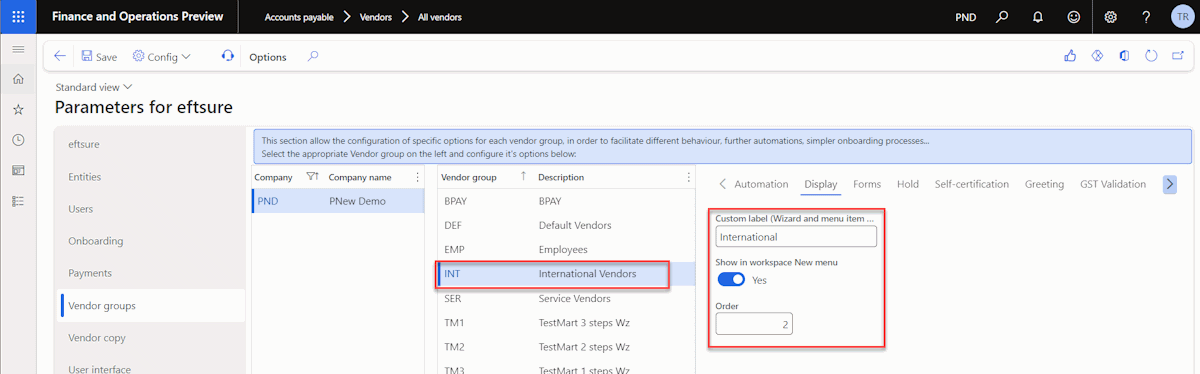Open the feedback smiley icon

click(1074, 17)
